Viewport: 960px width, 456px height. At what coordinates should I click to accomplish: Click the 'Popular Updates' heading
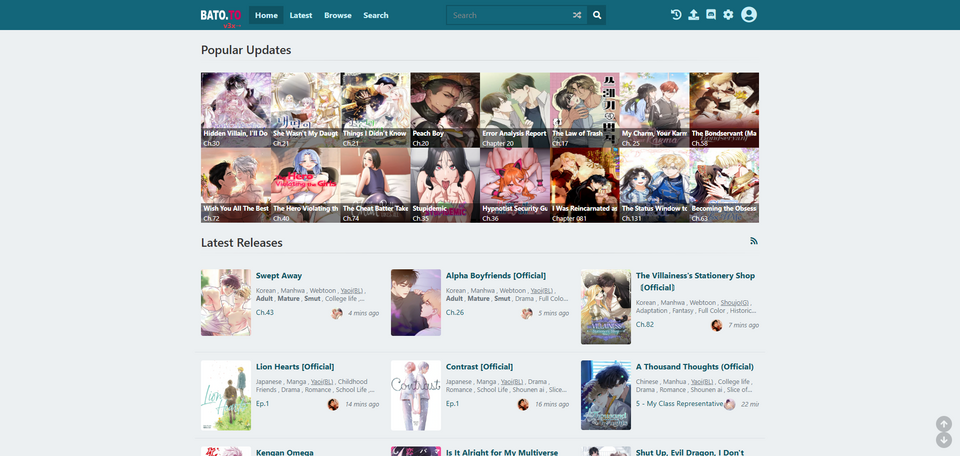[x=246, y=50]
